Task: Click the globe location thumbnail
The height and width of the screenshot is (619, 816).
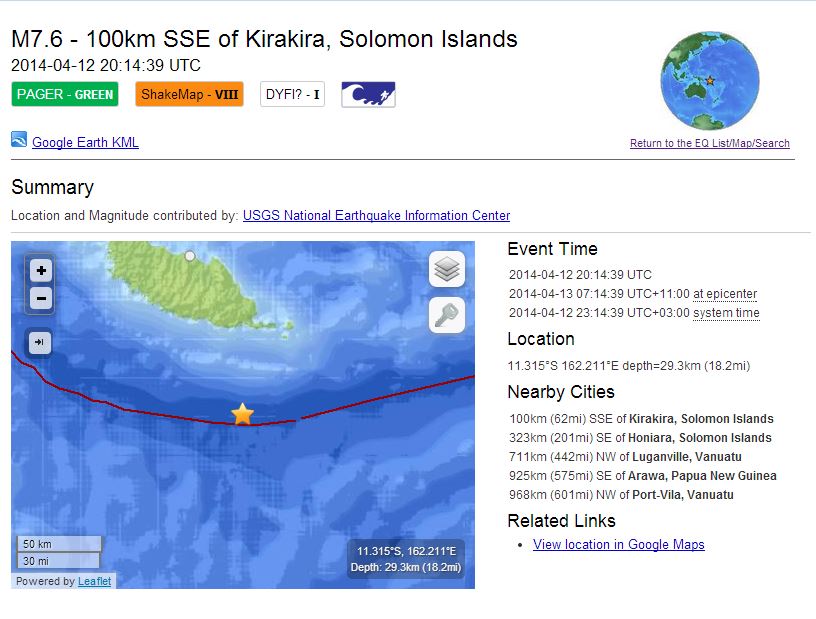Action: 709,81
